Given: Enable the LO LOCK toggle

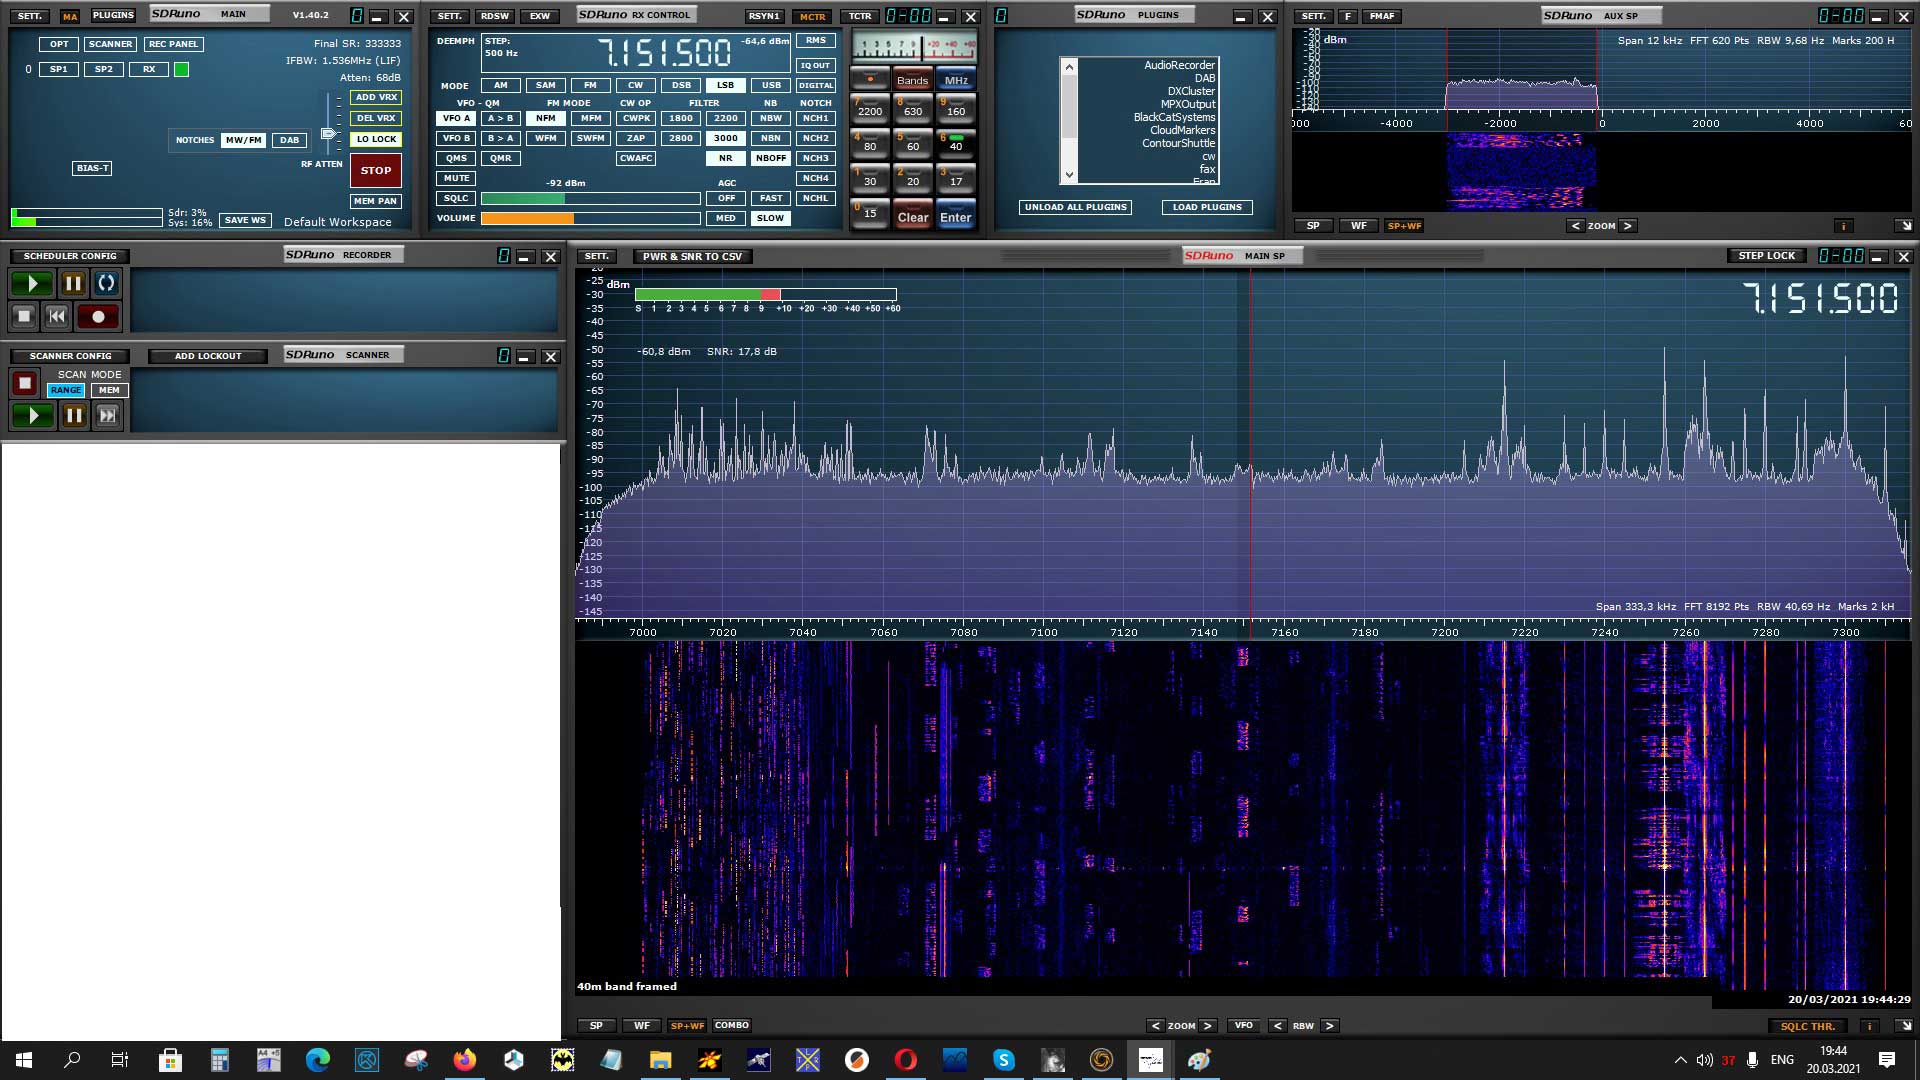Looking at the screenshot, I should 376,139.
